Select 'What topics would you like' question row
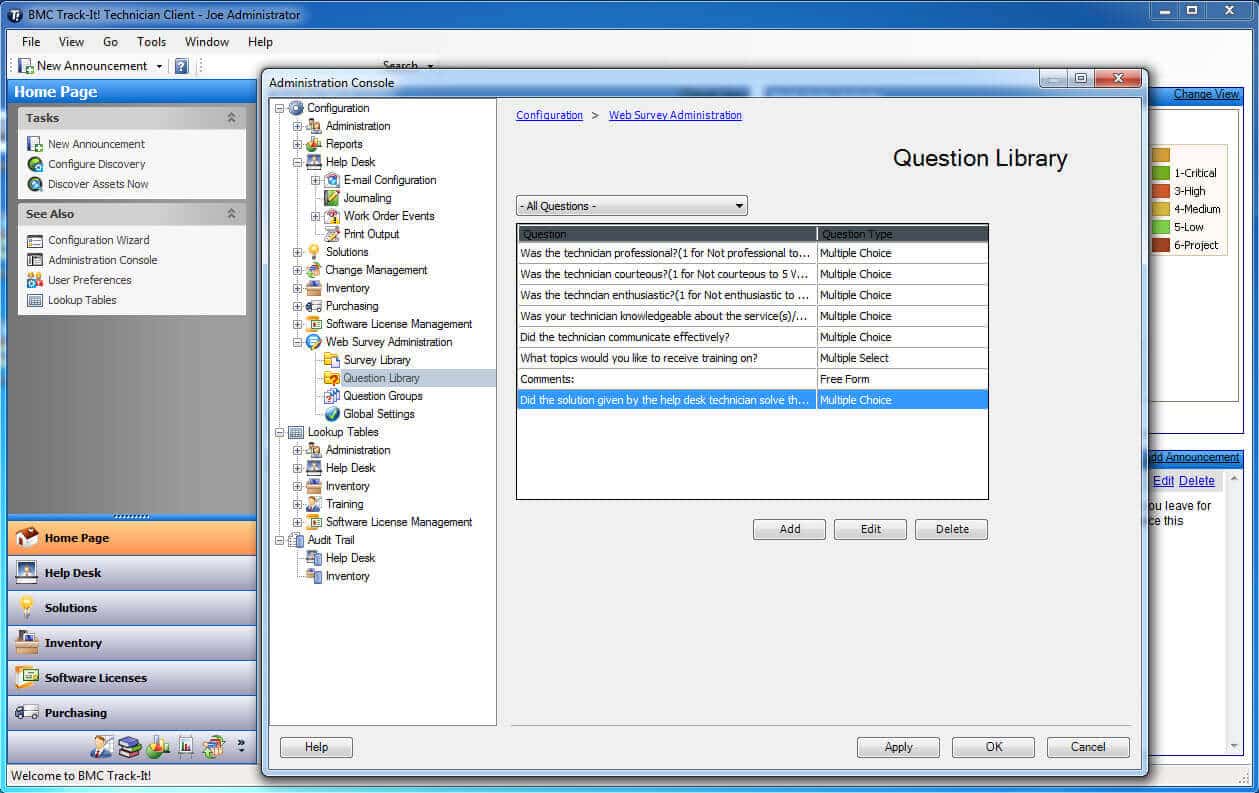Screen dimensions: 1259x793 [x=752, y=358]
